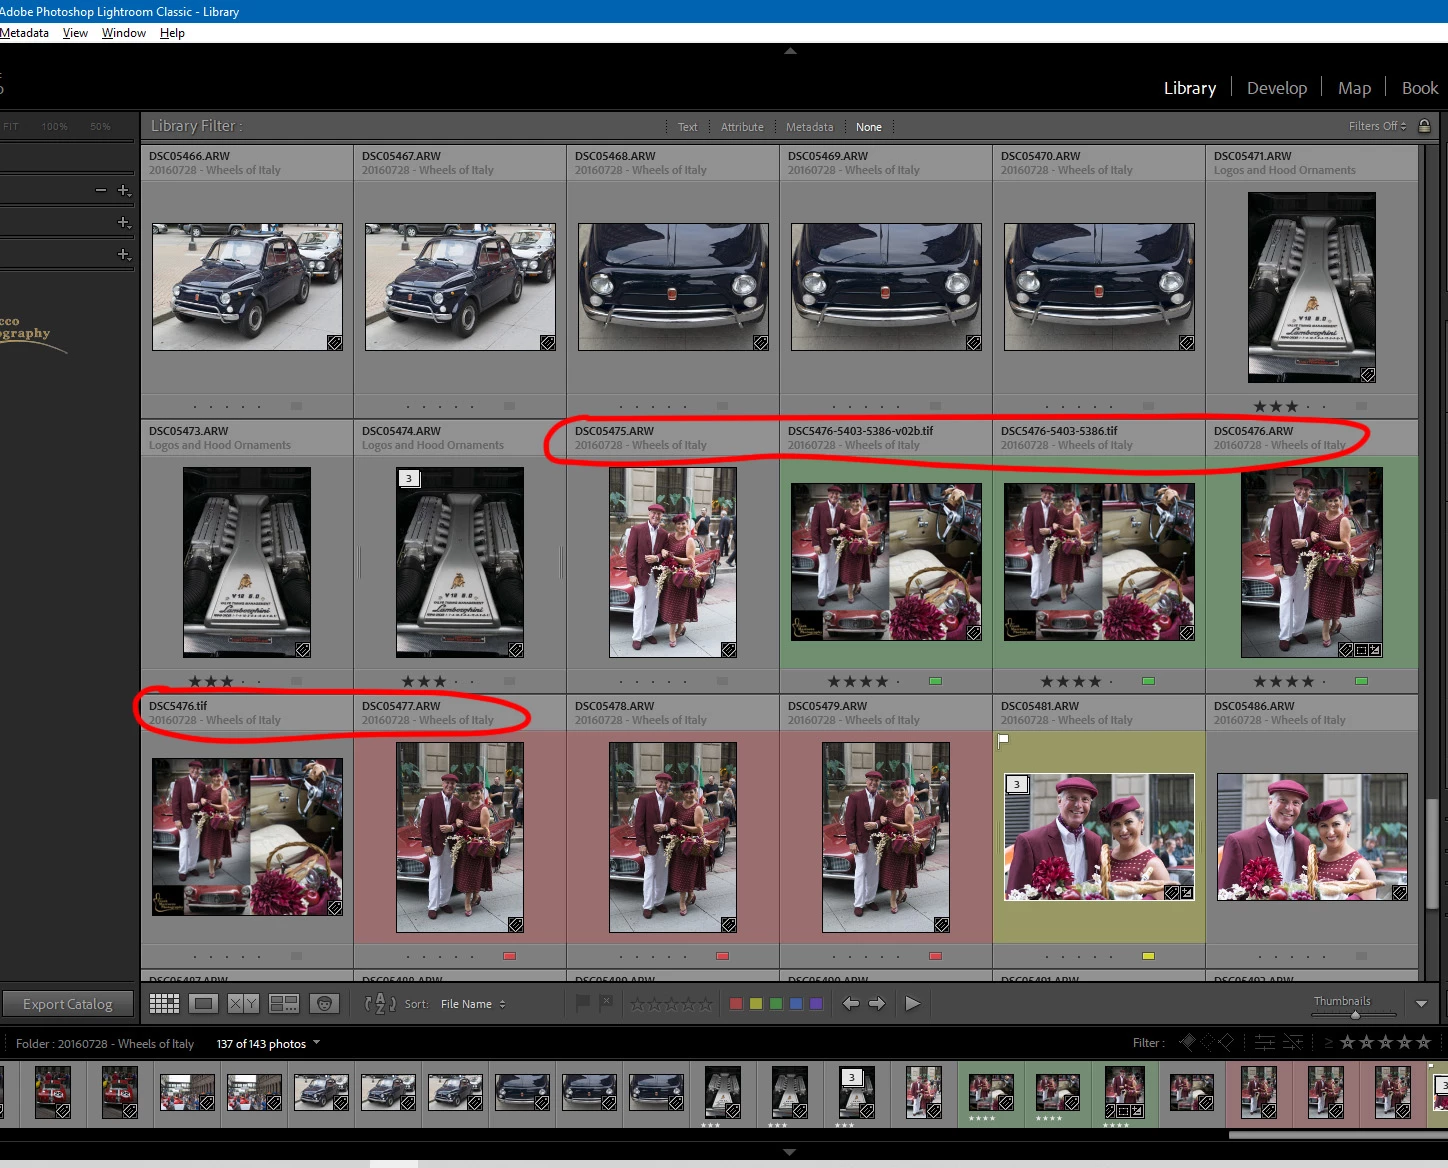Set flag as picked in the toolbar
1448x1168 pixels.
(583, 1003)
